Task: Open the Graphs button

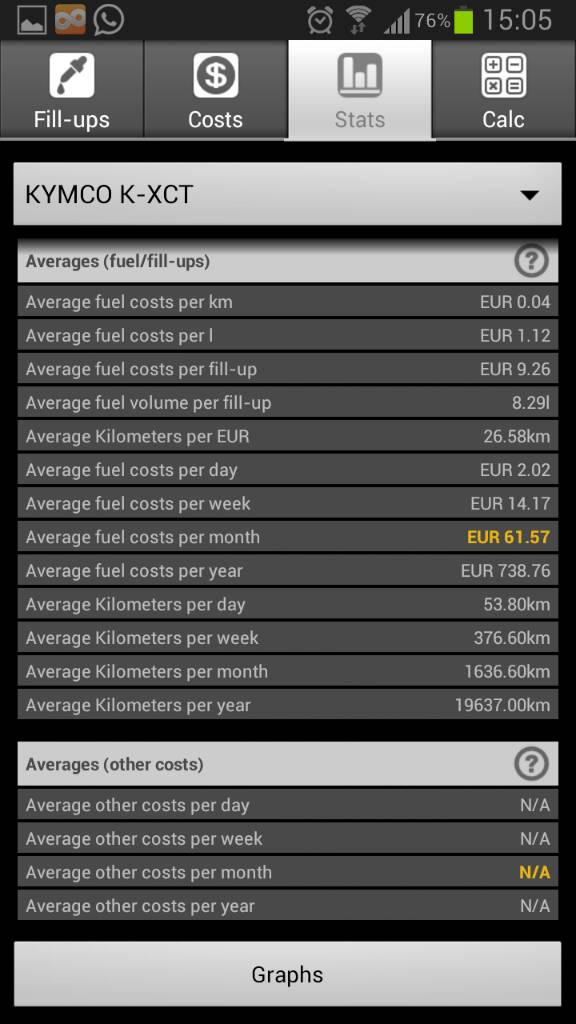Action: [287, 974]
